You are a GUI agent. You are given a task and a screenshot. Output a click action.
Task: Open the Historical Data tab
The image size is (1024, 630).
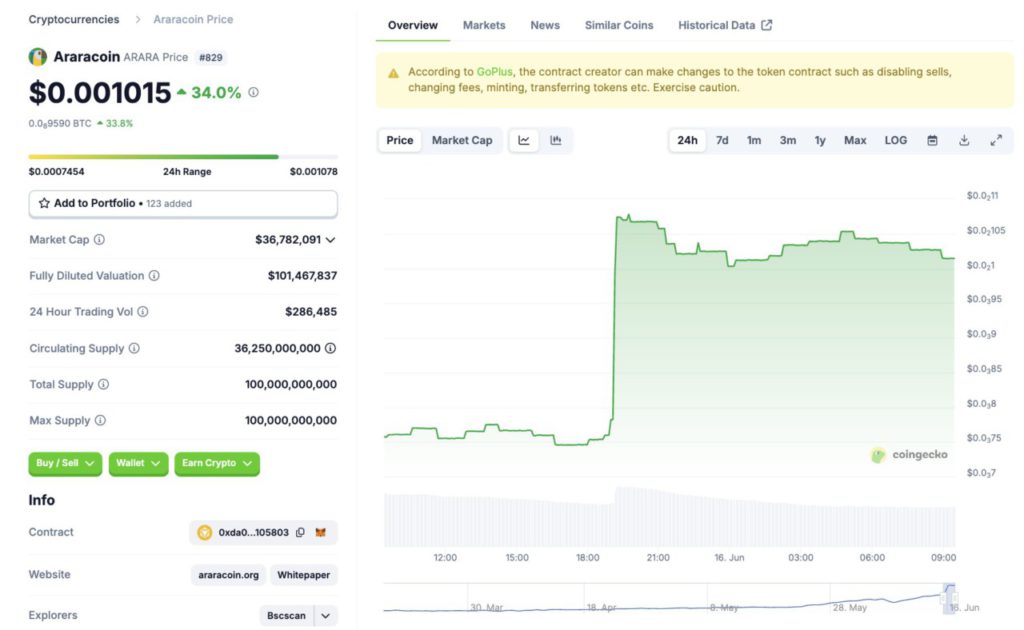724,25
